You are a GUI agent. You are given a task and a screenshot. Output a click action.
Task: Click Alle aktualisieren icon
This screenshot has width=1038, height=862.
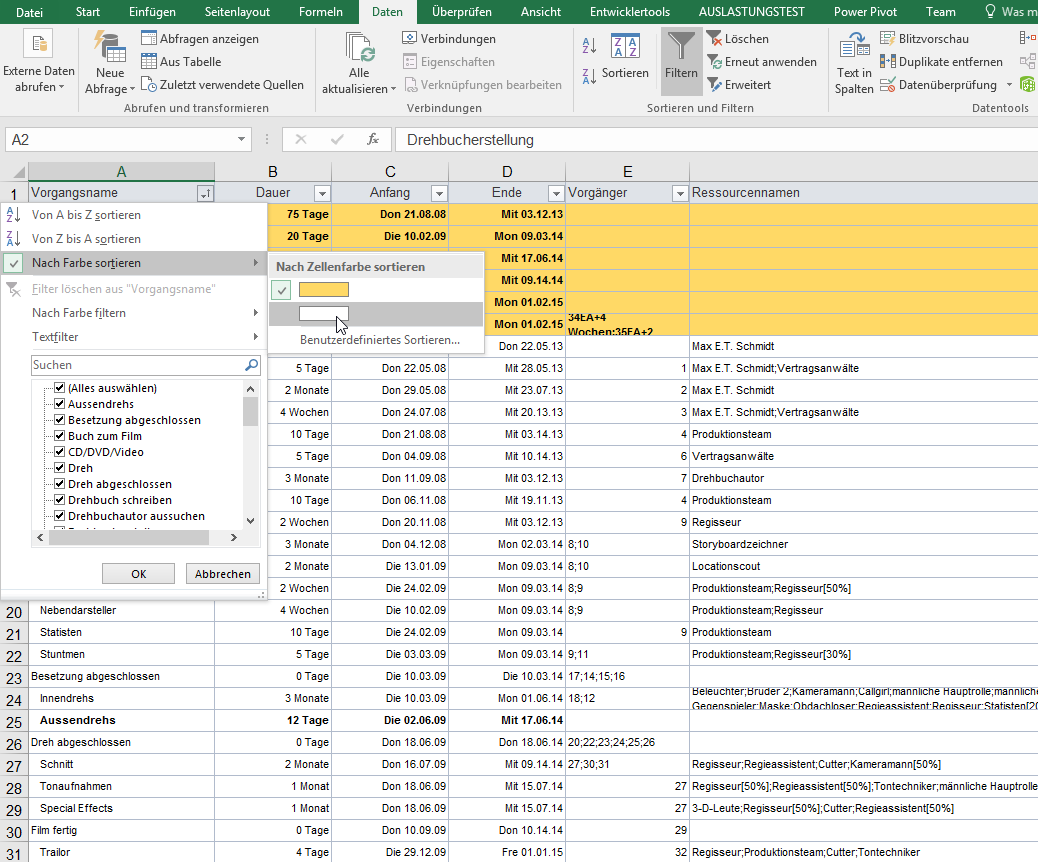point(359,48)
